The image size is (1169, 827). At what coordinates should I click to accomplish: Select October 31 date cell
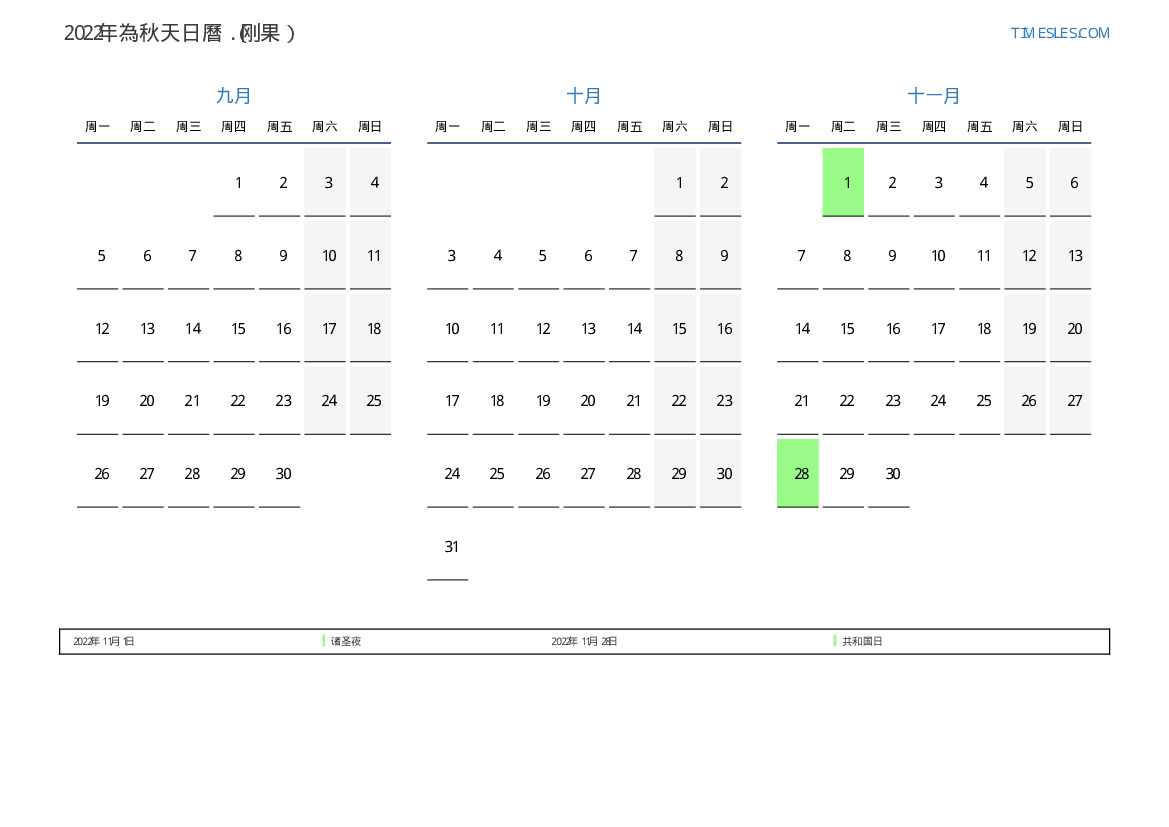click(x=451, y=547)
